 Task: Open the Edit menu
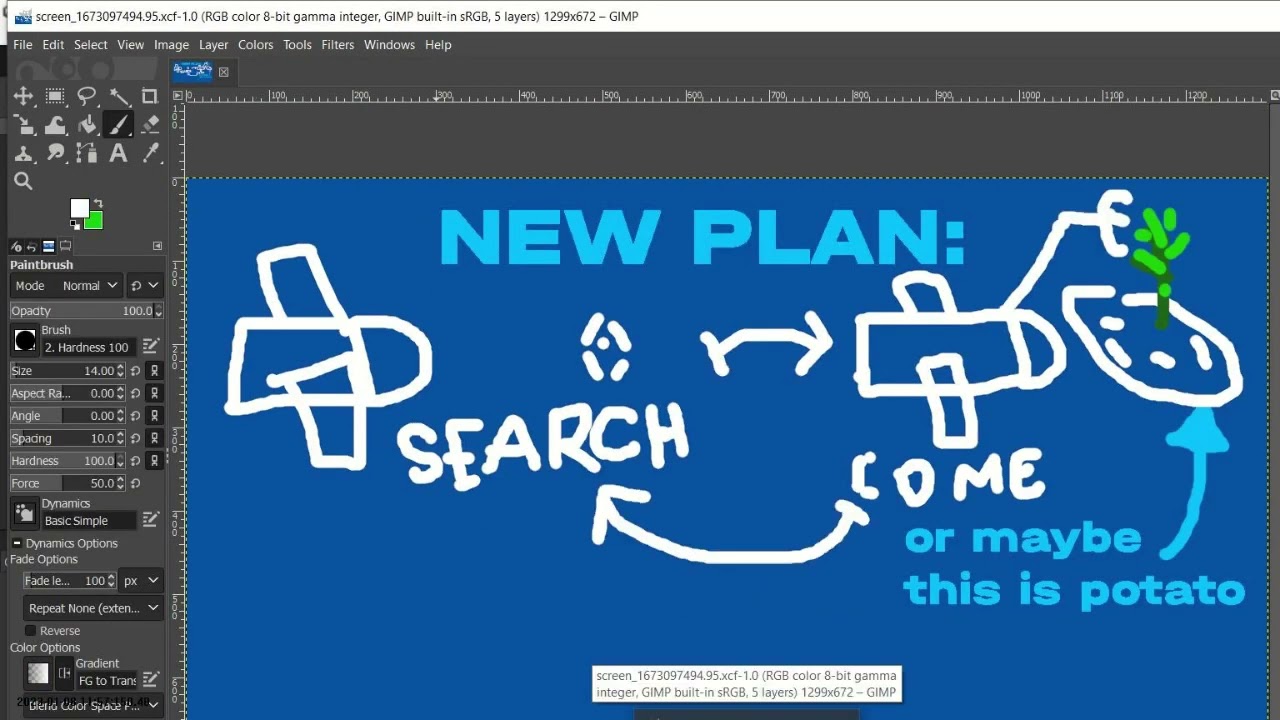point(53,45)
